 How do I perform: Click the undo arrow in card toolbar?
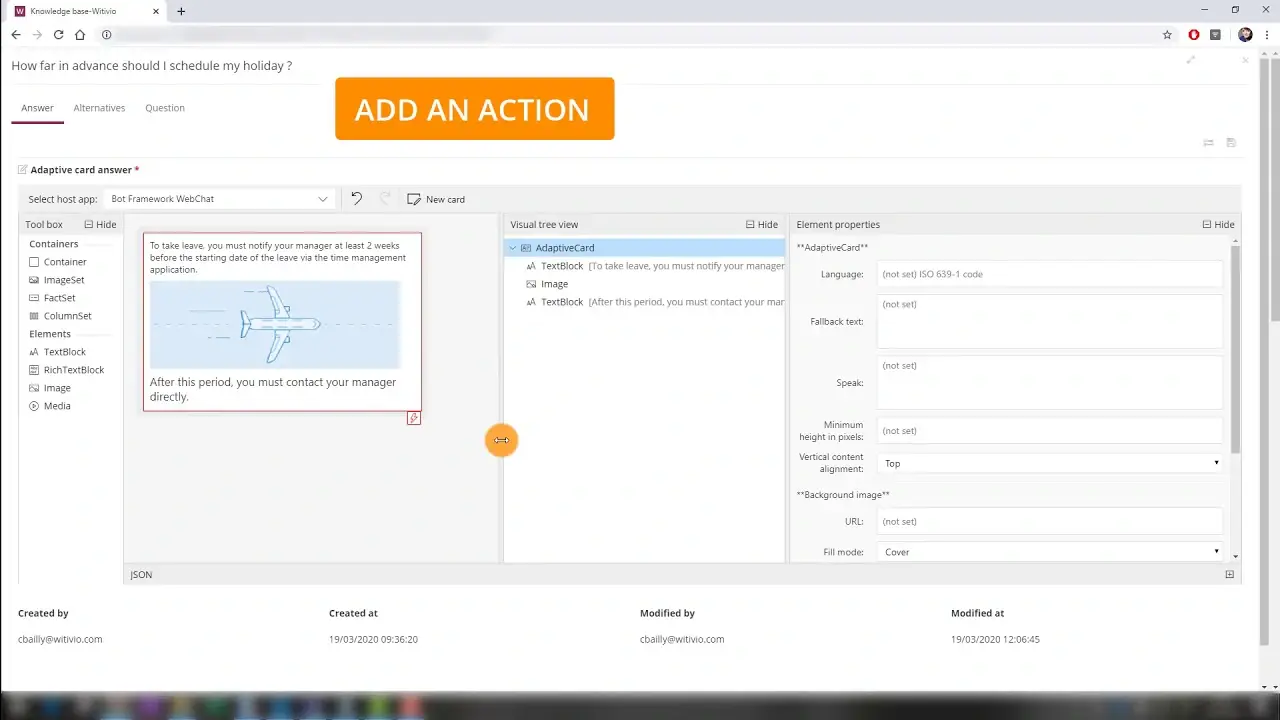(356, 199)
